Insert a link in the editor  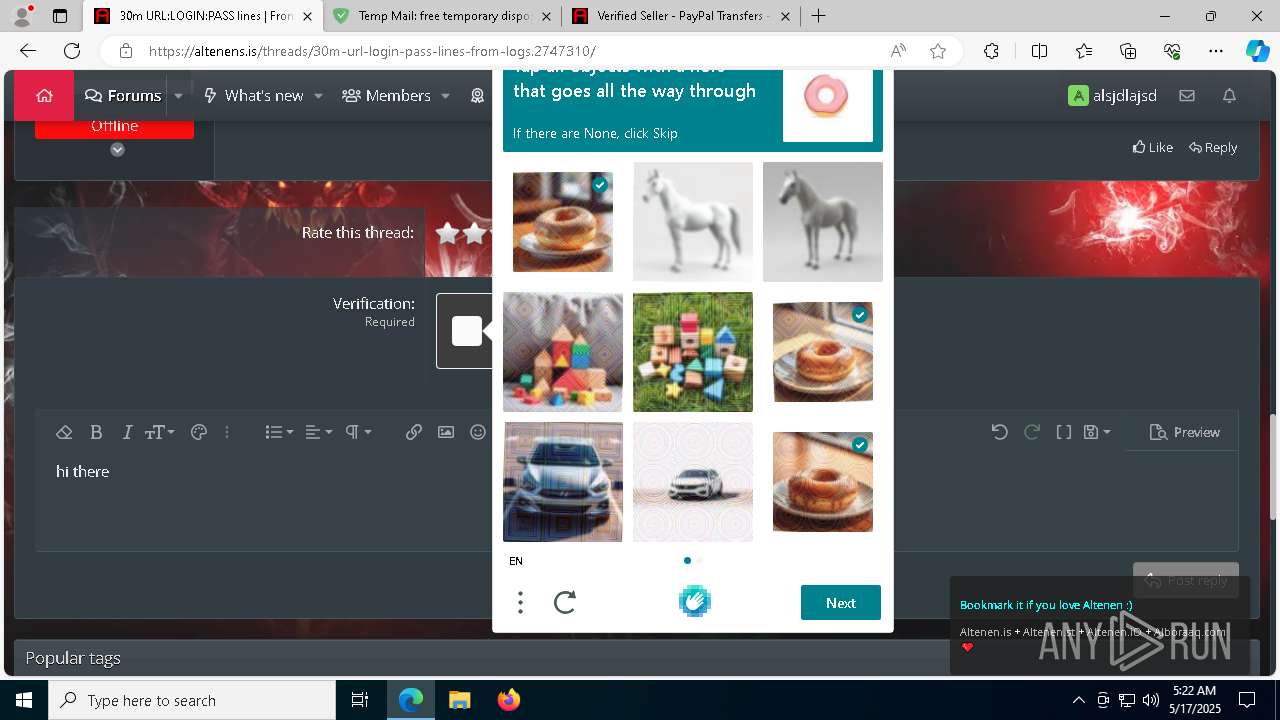(x=413, y=432)
